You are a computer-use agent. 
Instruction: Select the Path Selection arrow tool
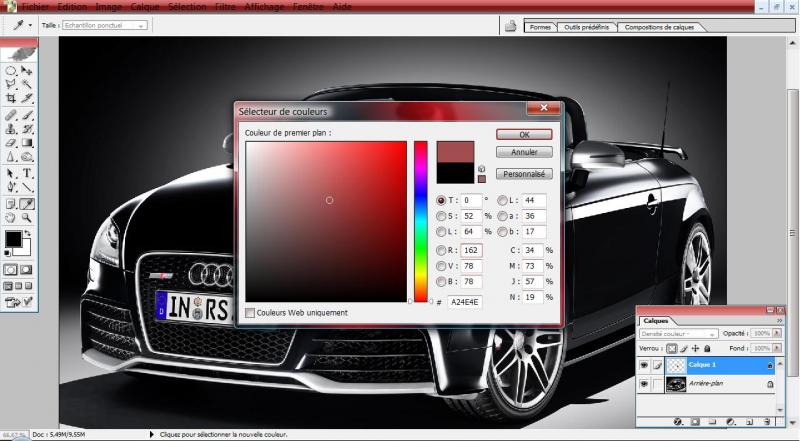(x=11, y=174)
